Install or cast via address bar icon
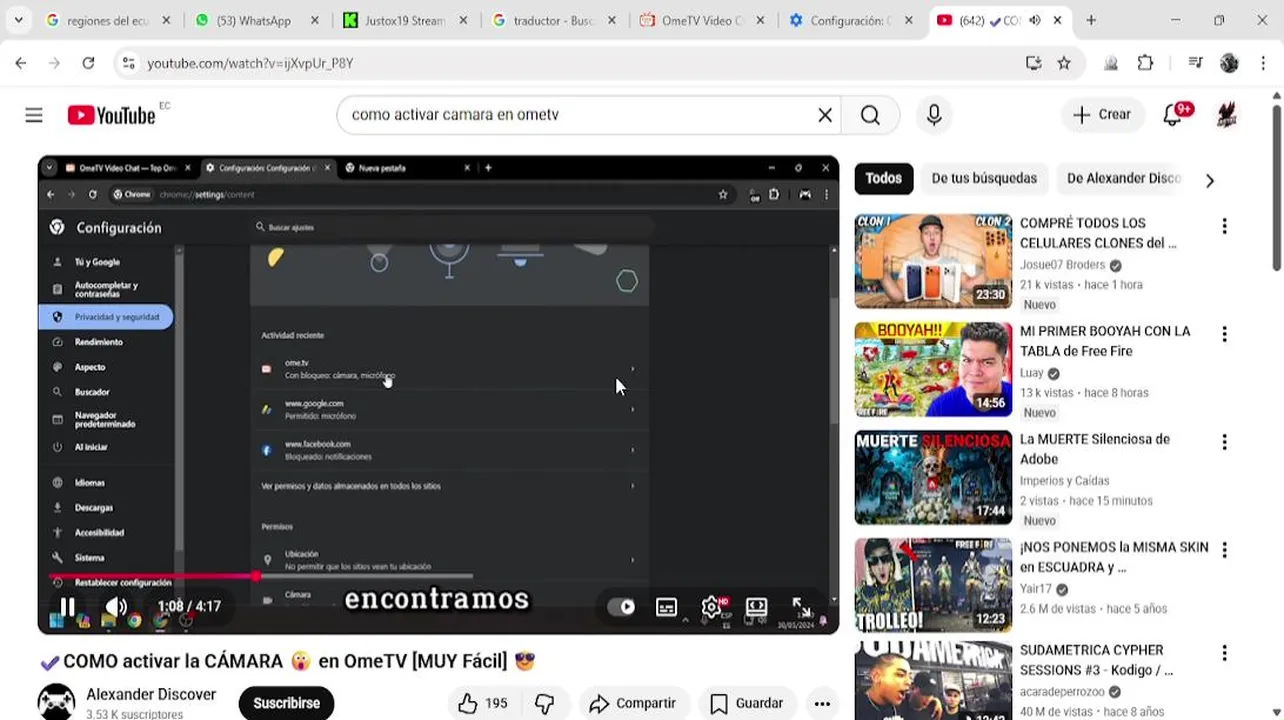 [x=1034, y=63]
